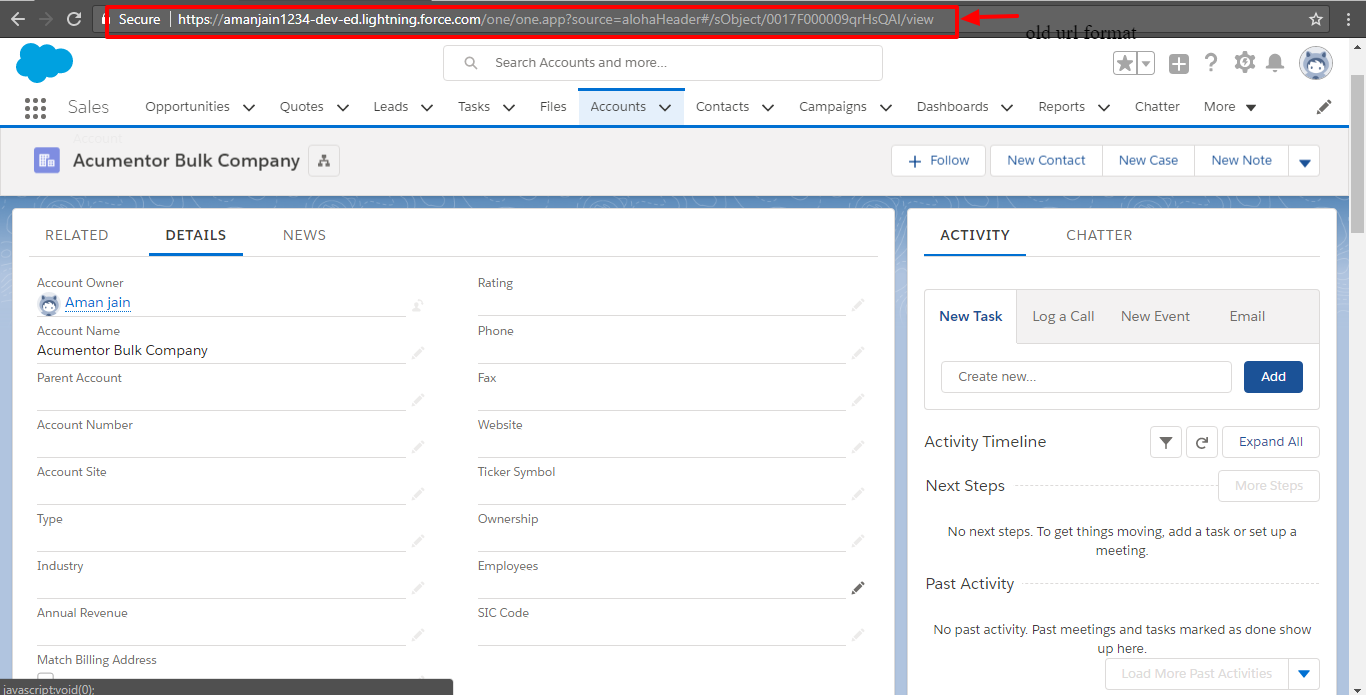
Task: Click the activity timeline filter icon
Action: pos(1166,442)
